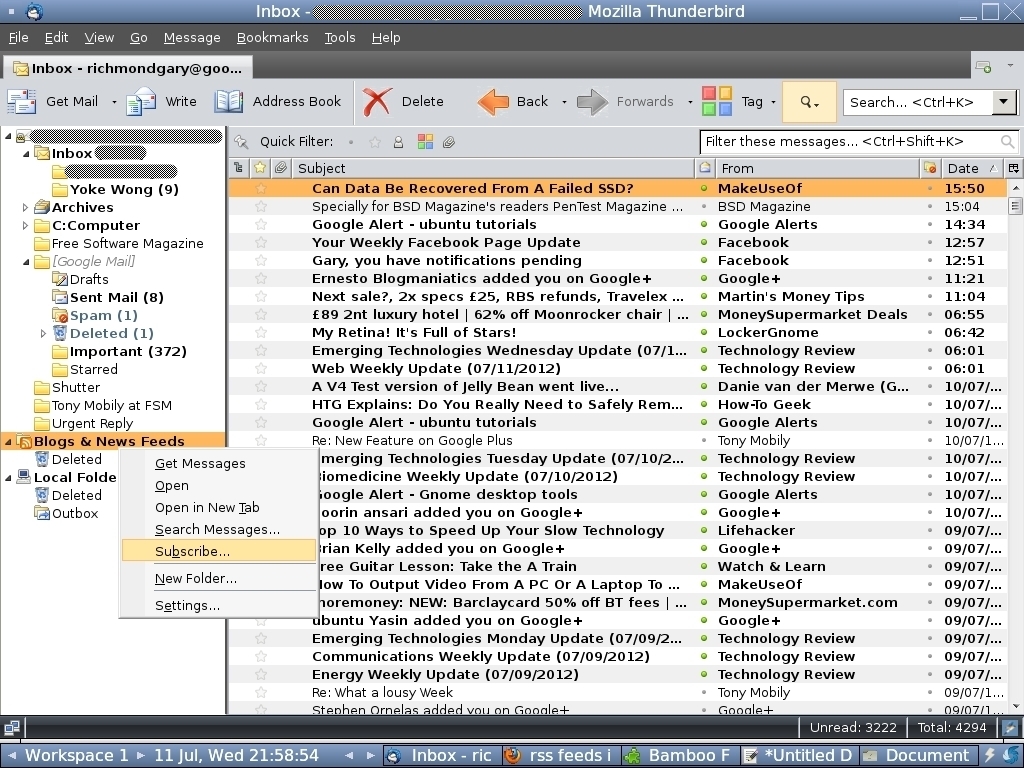The height and width of the screenshot is (768, 1024).
Task: Click the orange Back arrow icon
Action: [493, 102]
